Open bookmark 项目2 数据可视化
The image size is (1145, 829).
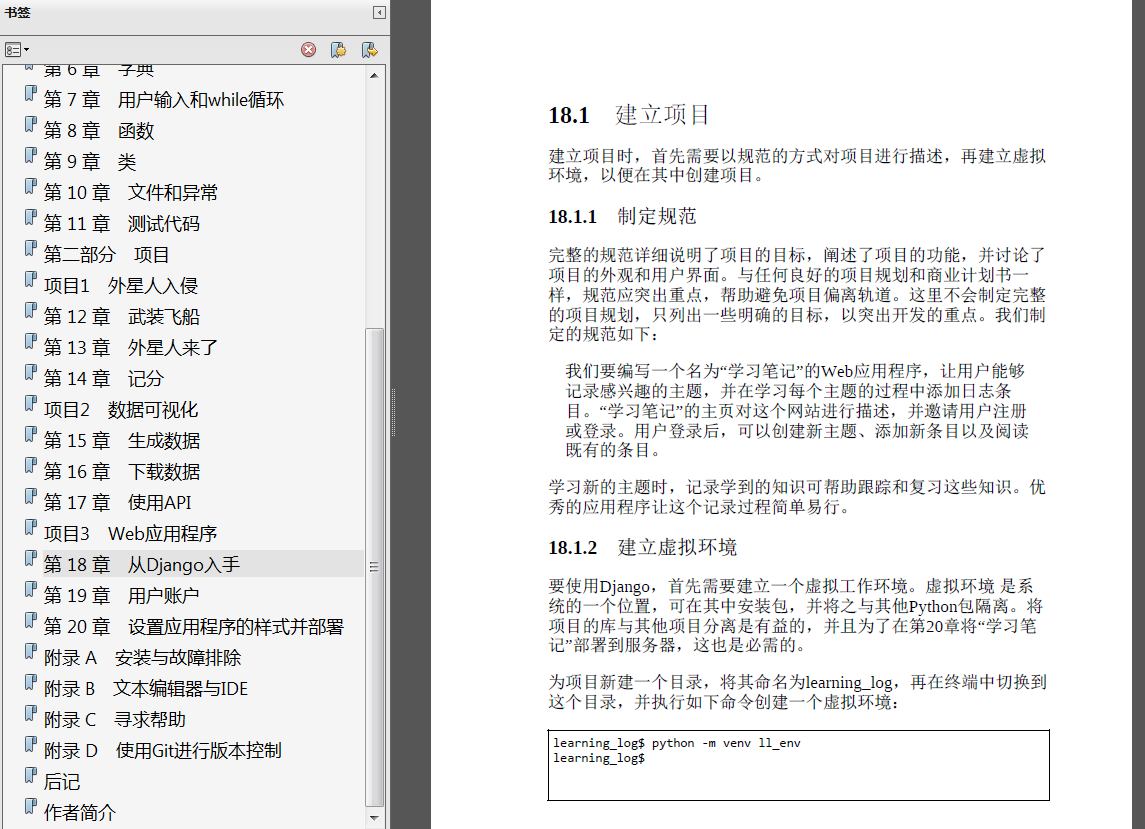point(120,410)
